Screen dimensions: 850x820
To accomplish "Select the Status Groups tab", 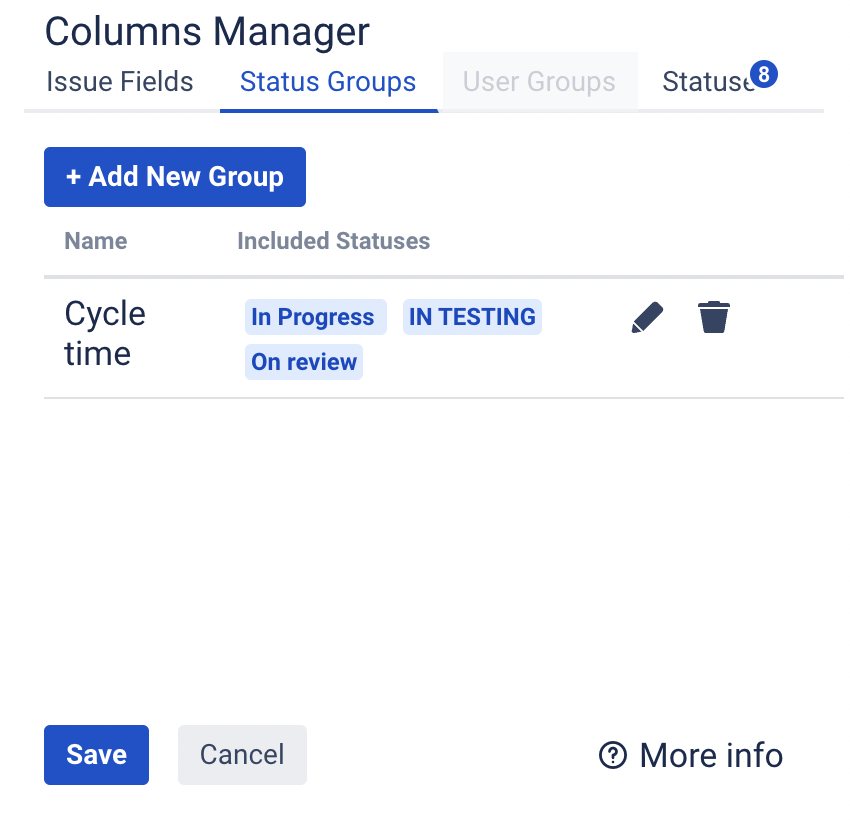I will tap(328, 82).
